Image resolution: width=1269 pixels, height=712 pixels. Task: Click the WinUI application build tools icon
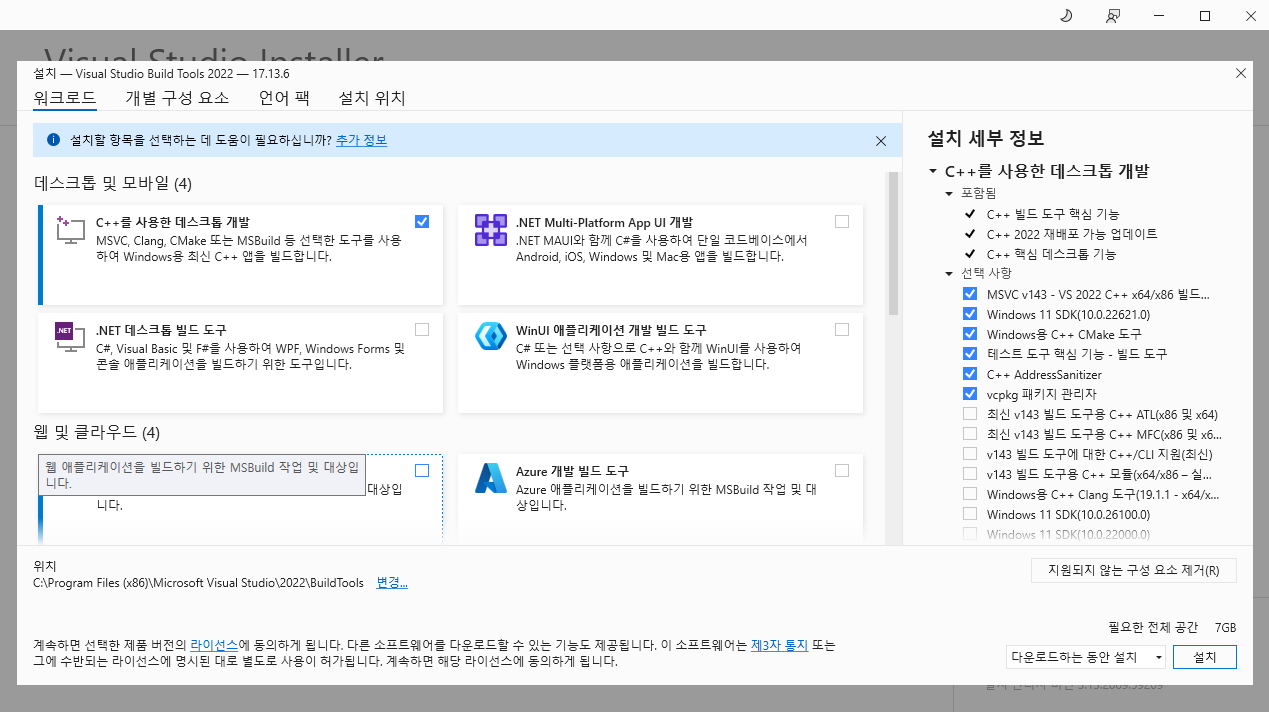pos(491,337)
